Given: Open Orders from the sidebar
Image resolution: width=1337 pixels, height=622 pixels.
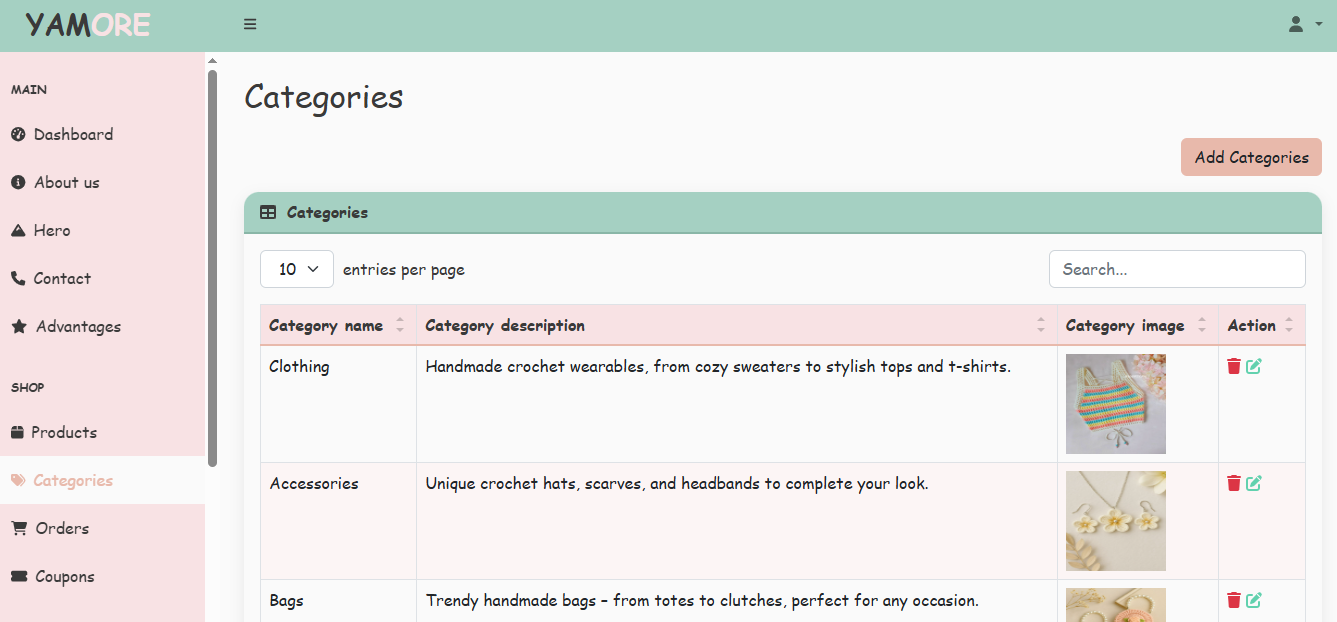Looking at the screenshot, I should tap(62, 529).
